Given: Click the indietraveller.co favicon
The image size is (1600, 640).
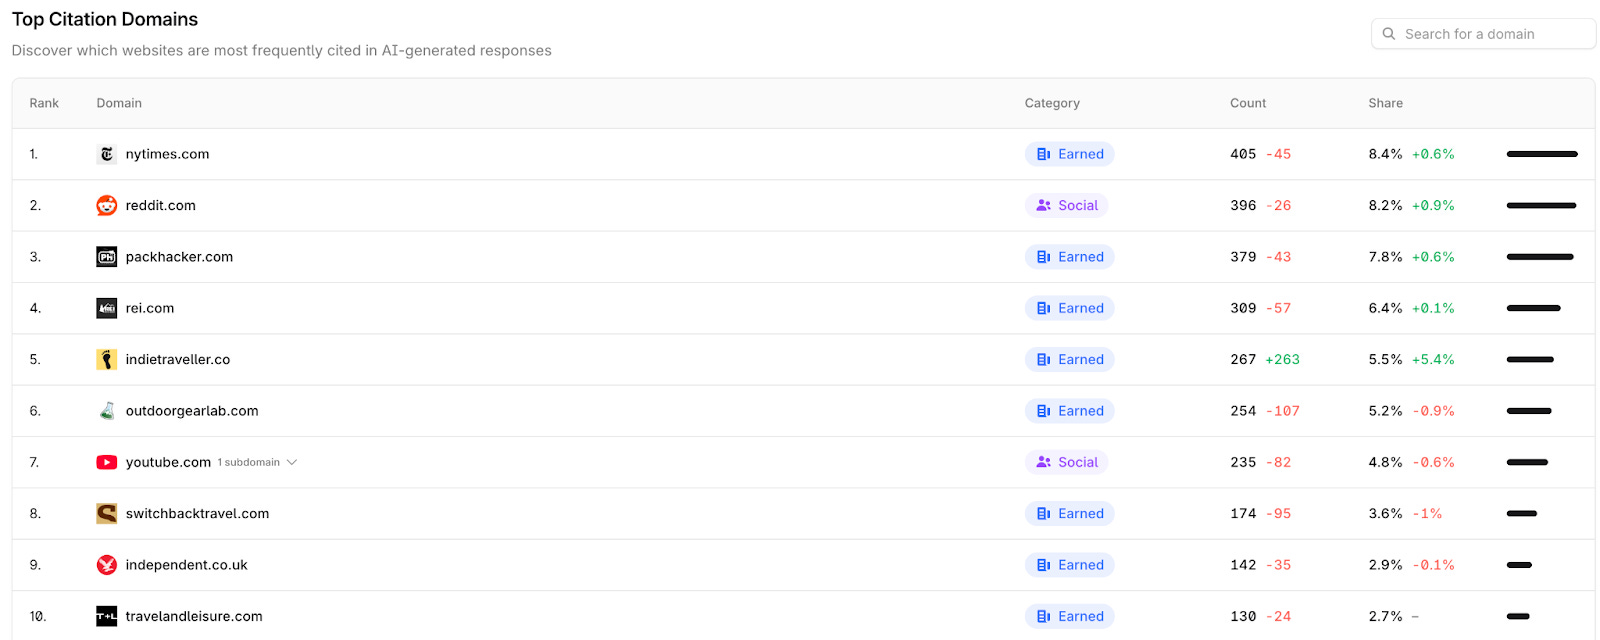Looking at the screenshot, I should [106, 359].
